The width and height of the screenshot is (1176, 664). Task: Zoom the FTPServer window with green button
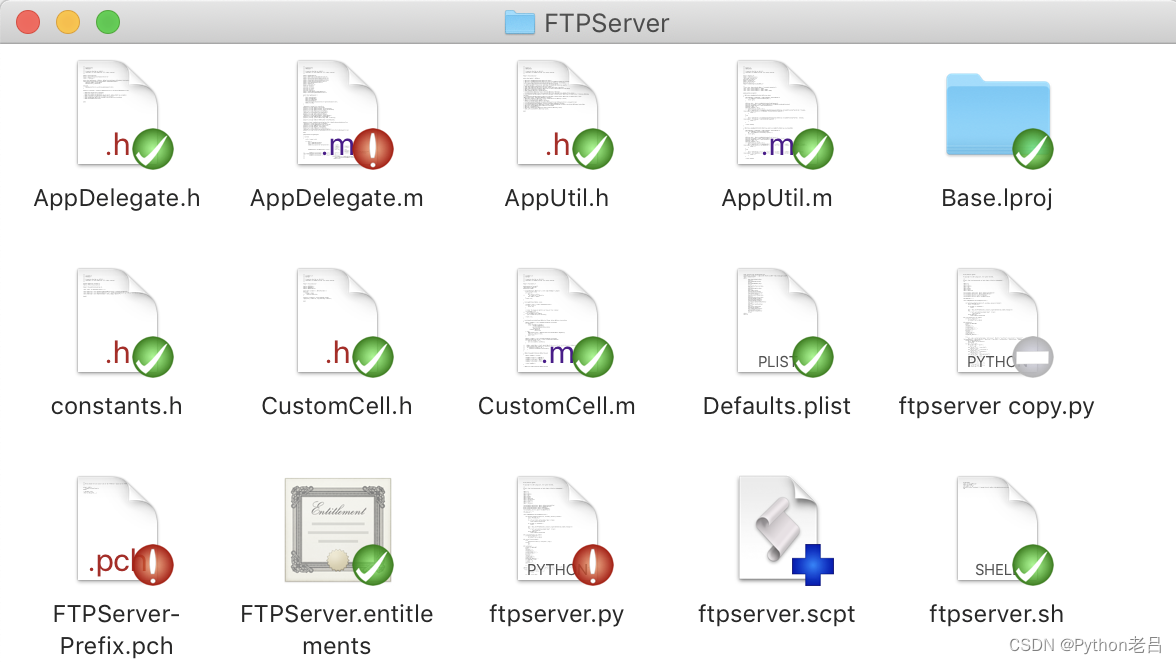pyautogui.click(x=108, y=22)
